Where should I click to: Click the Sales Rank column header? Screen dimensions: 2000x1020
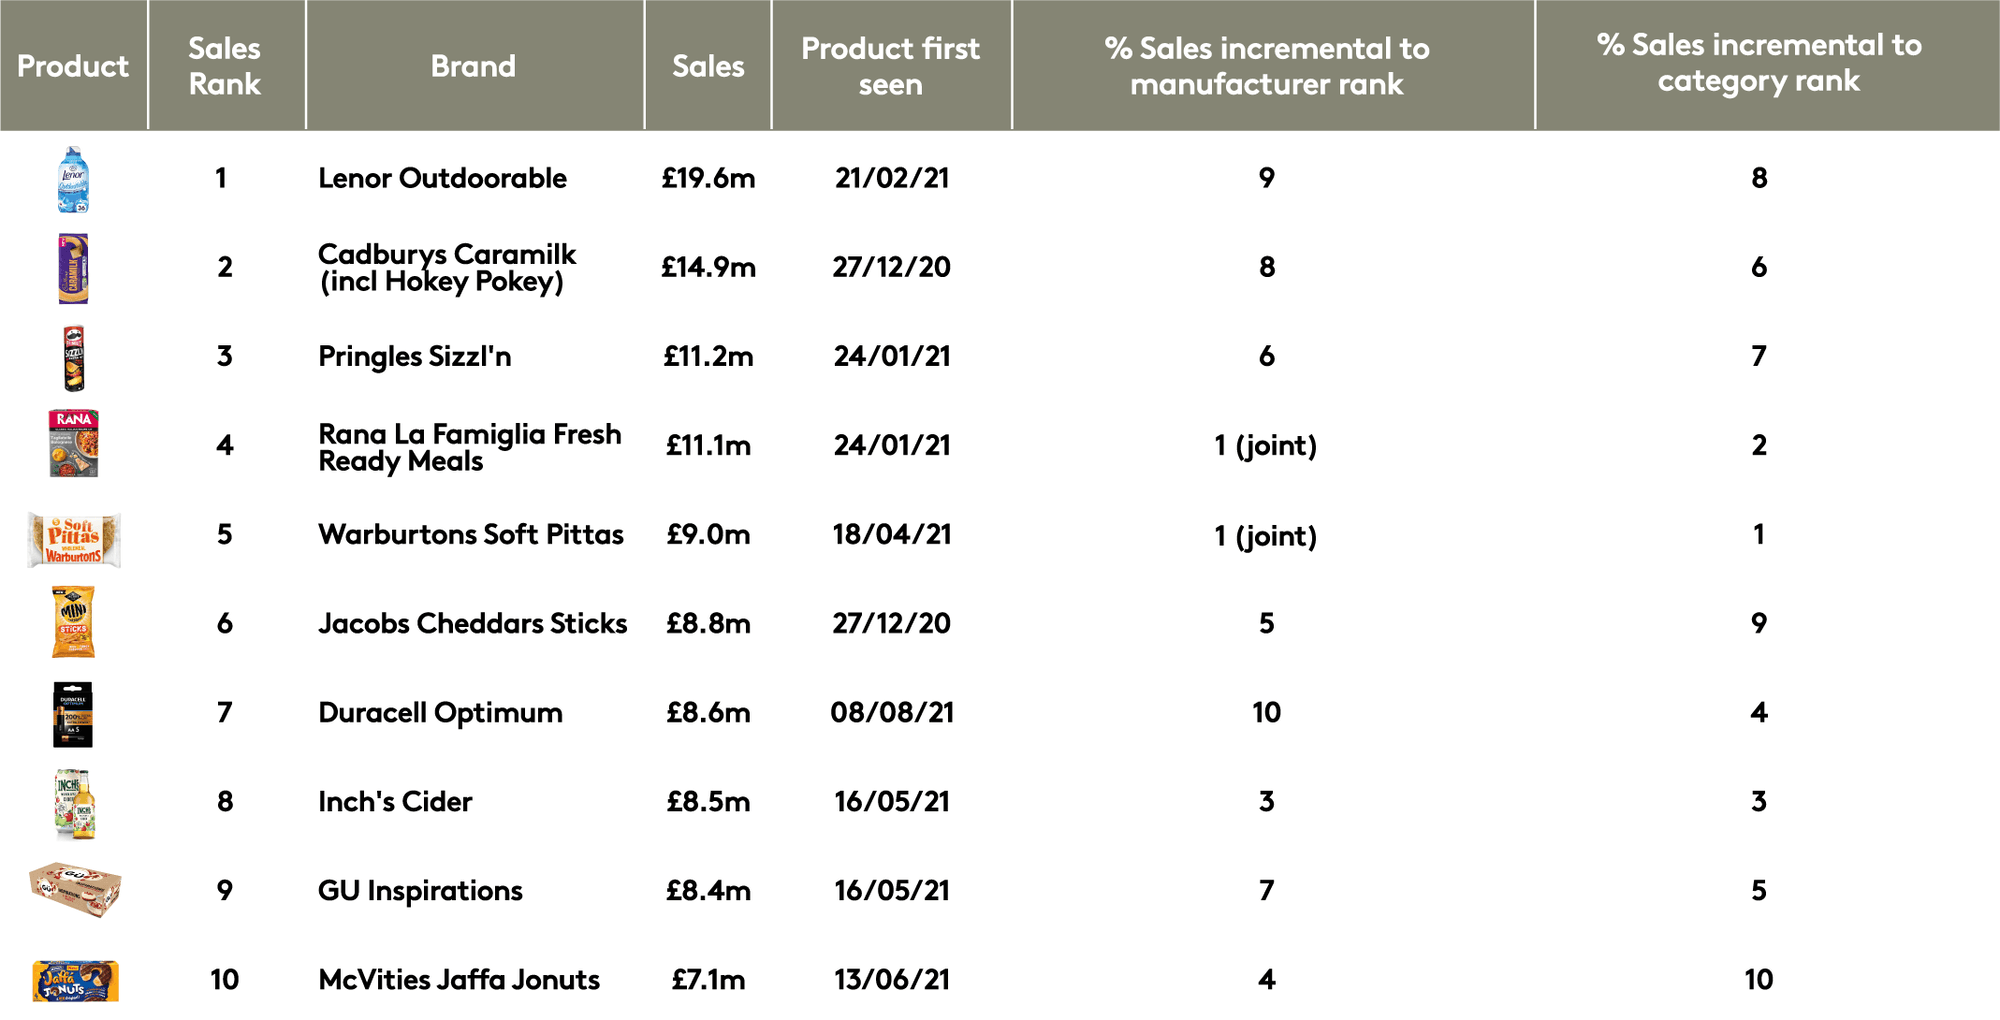coord(225,66)
